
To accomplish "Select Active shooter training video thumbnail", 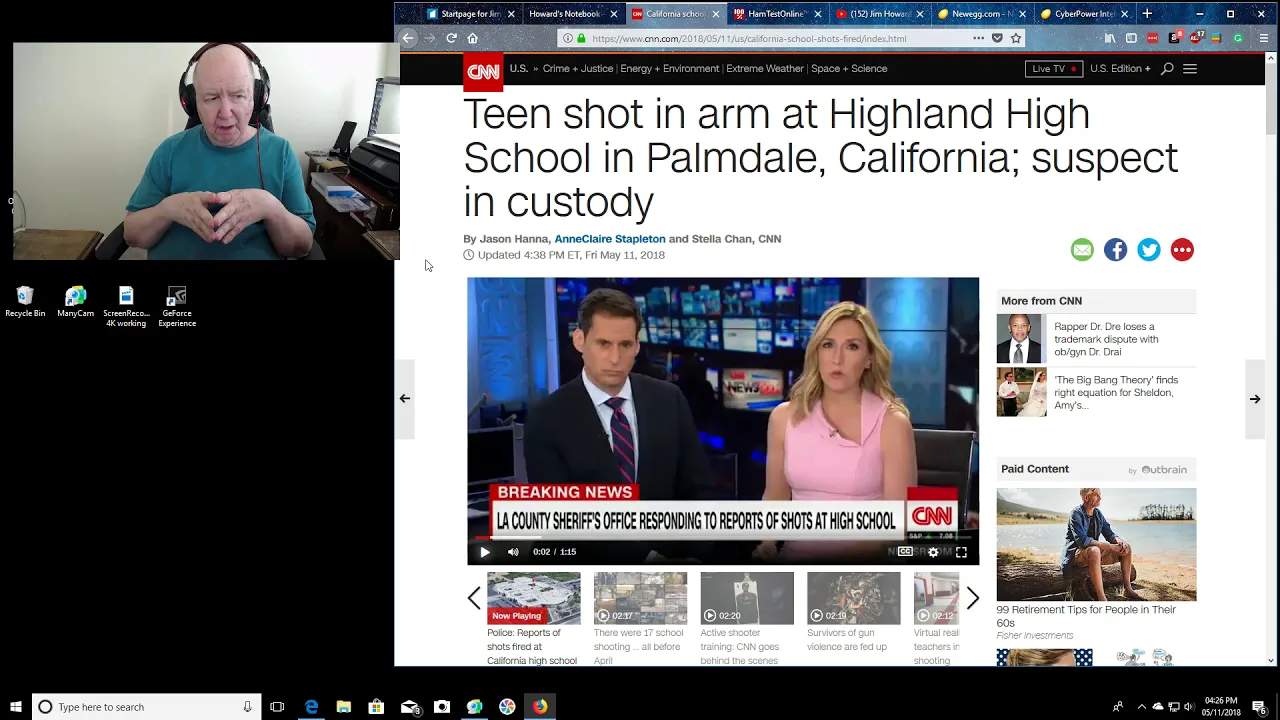I will coord(747,598).
